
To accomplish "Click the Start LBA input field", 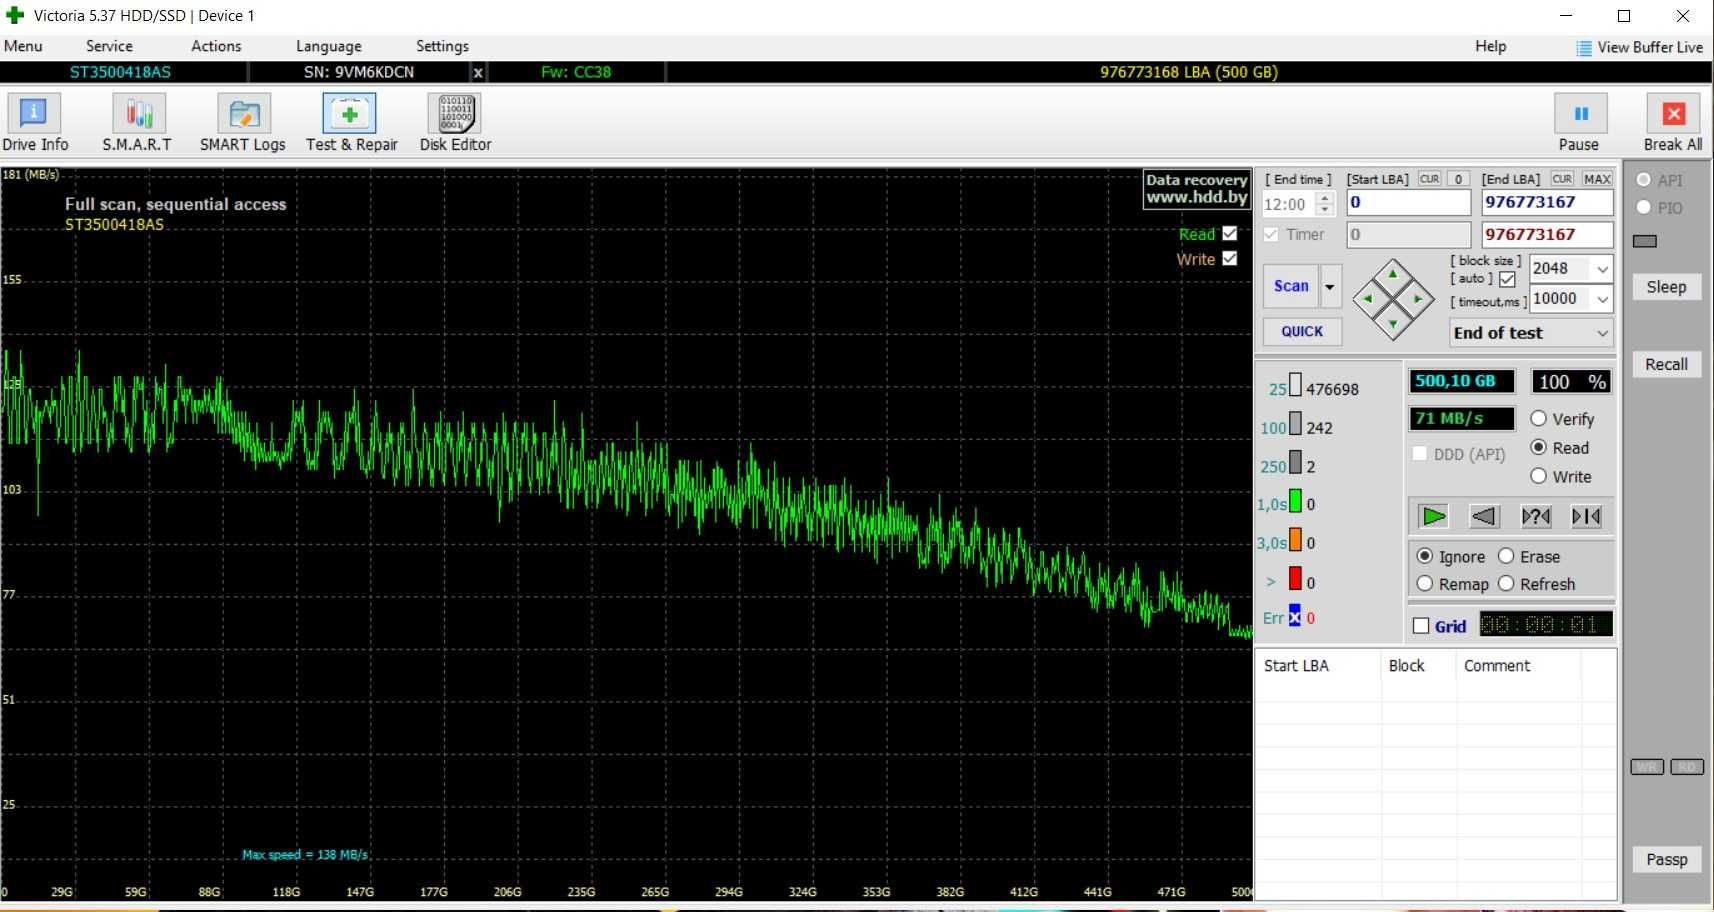I will [x=1408, y=203].
